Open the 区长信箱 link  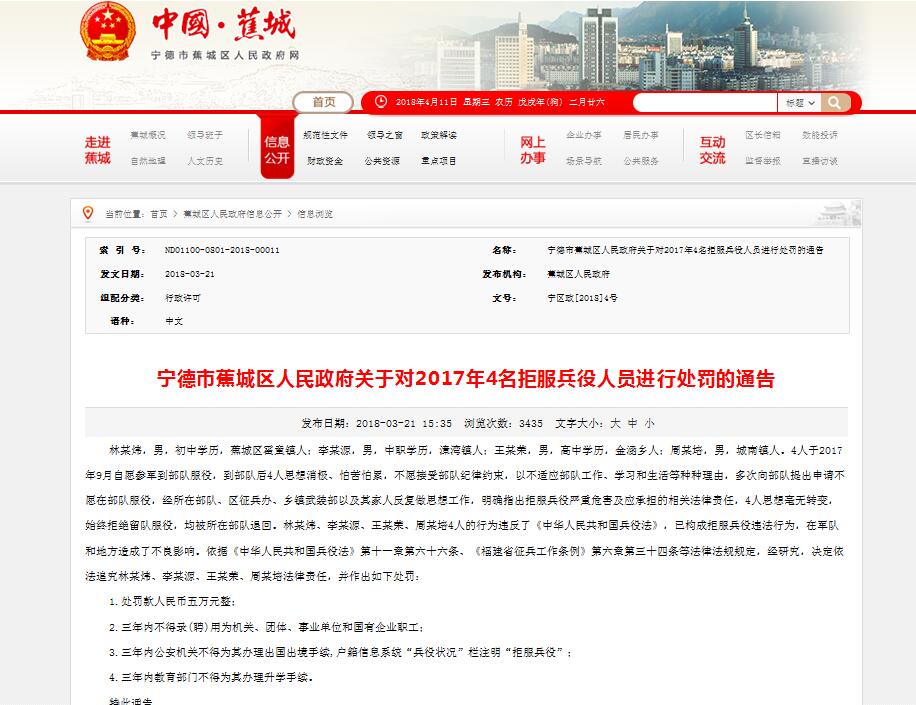coord(762,135)
